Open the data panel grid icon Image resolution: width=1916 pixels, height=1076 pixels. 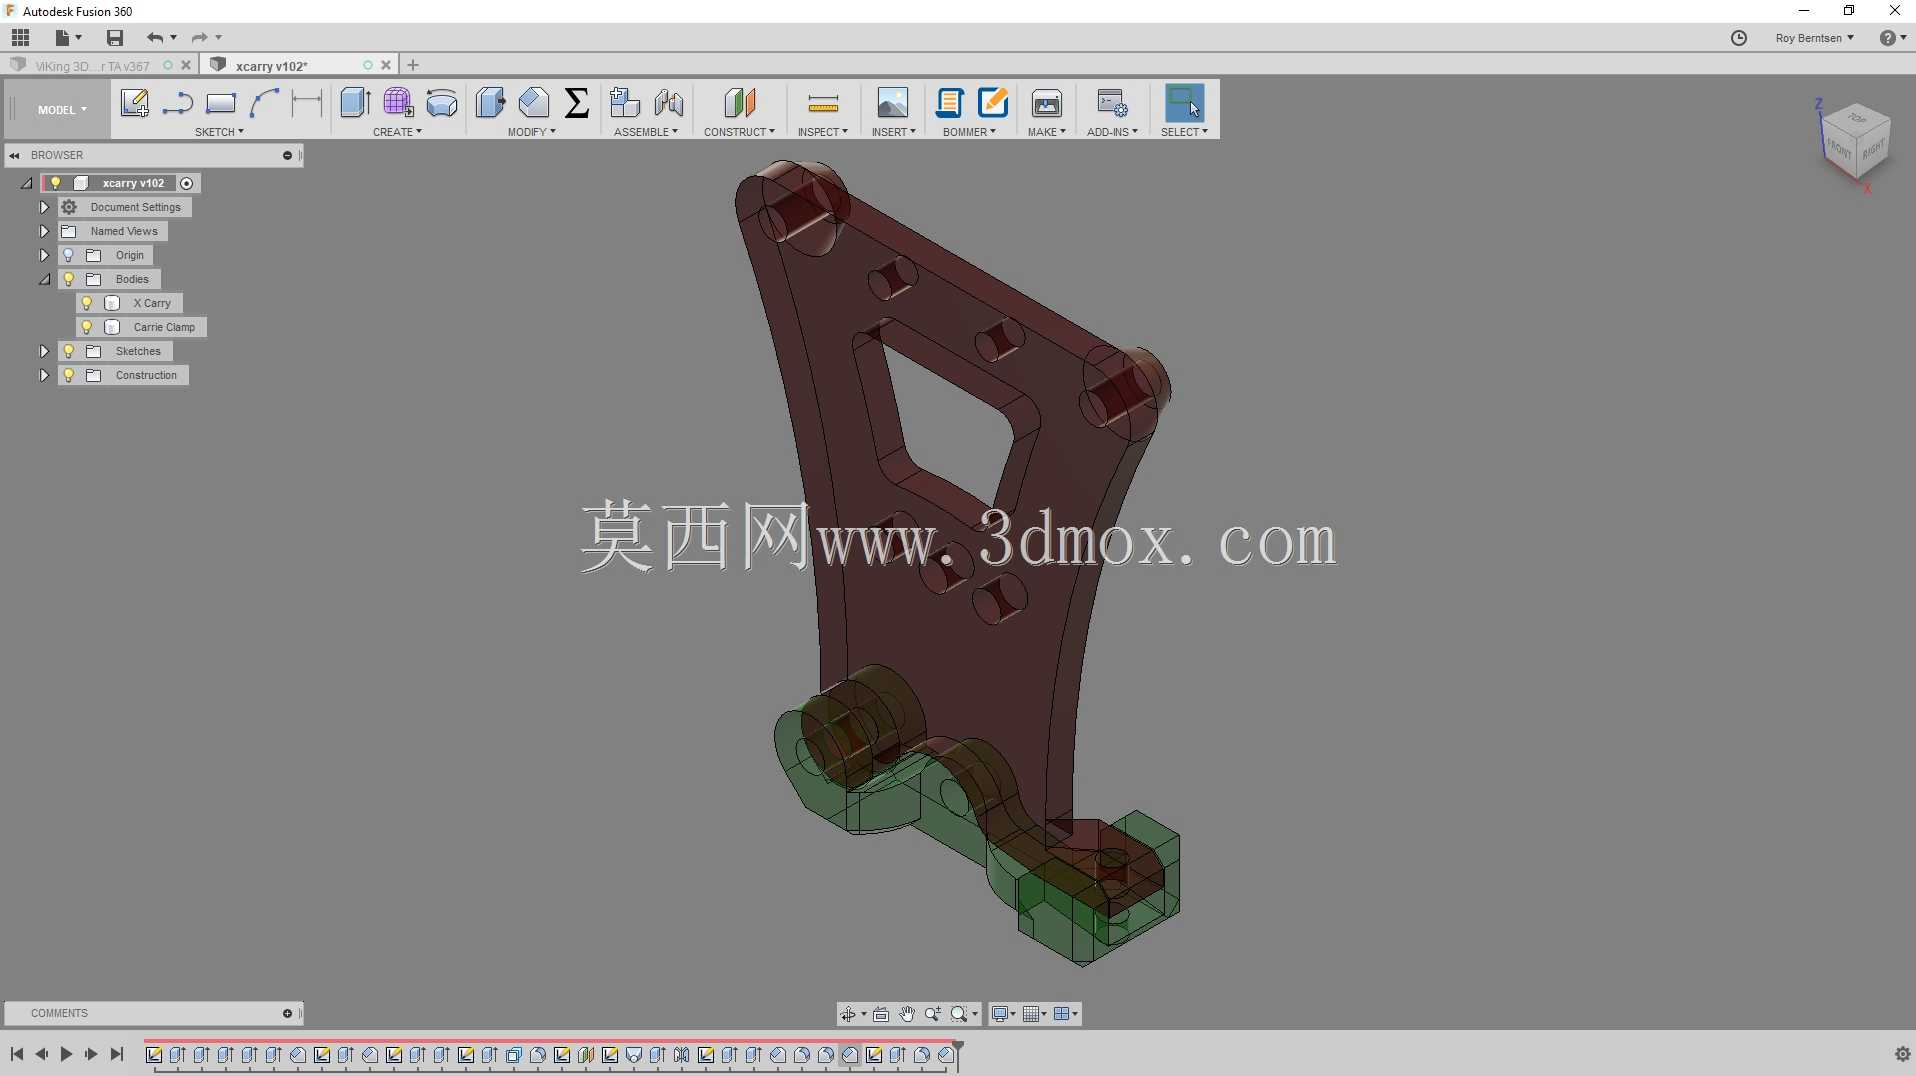pos(20,38)
